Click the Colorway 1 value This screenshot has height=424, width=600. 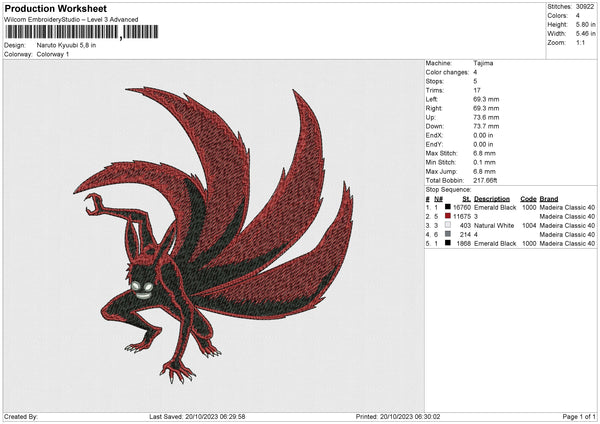53,54
